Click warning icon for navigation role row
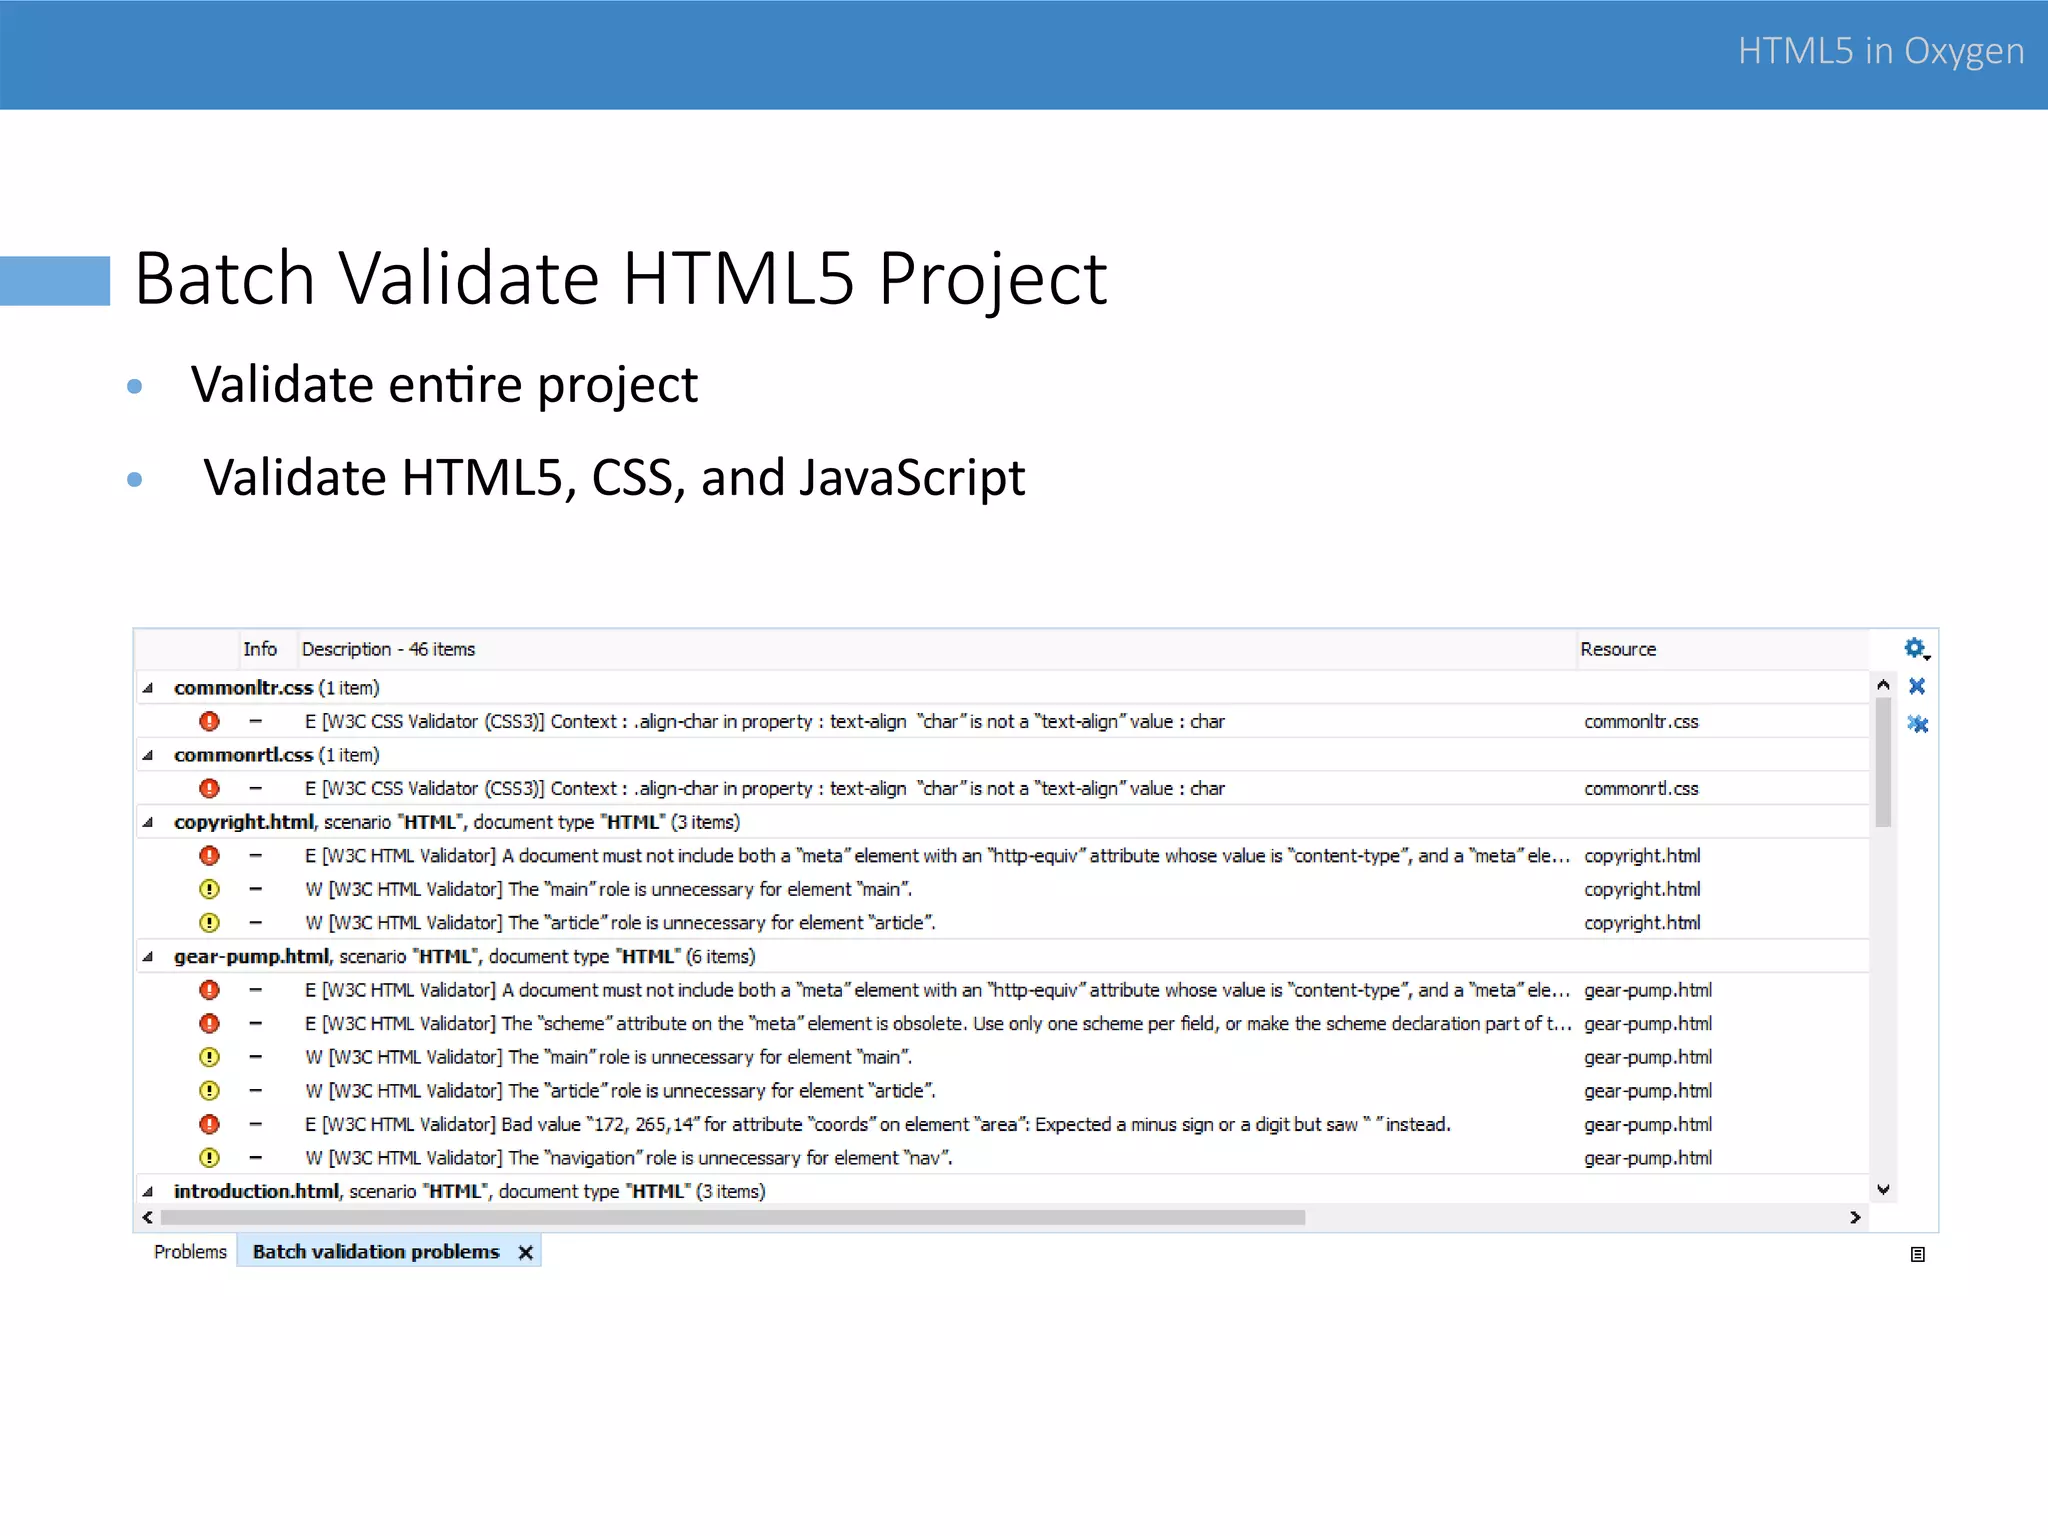Screen dimensions: 2048x1536 coord(209,1157)
